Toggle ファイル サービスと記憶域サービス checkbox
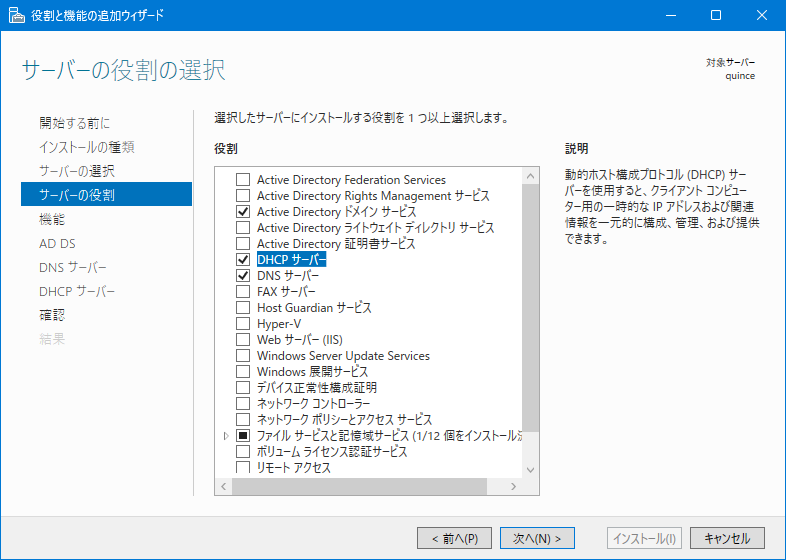Image resolution: width=786 pixels, height=560 pixels. (243, 436)
